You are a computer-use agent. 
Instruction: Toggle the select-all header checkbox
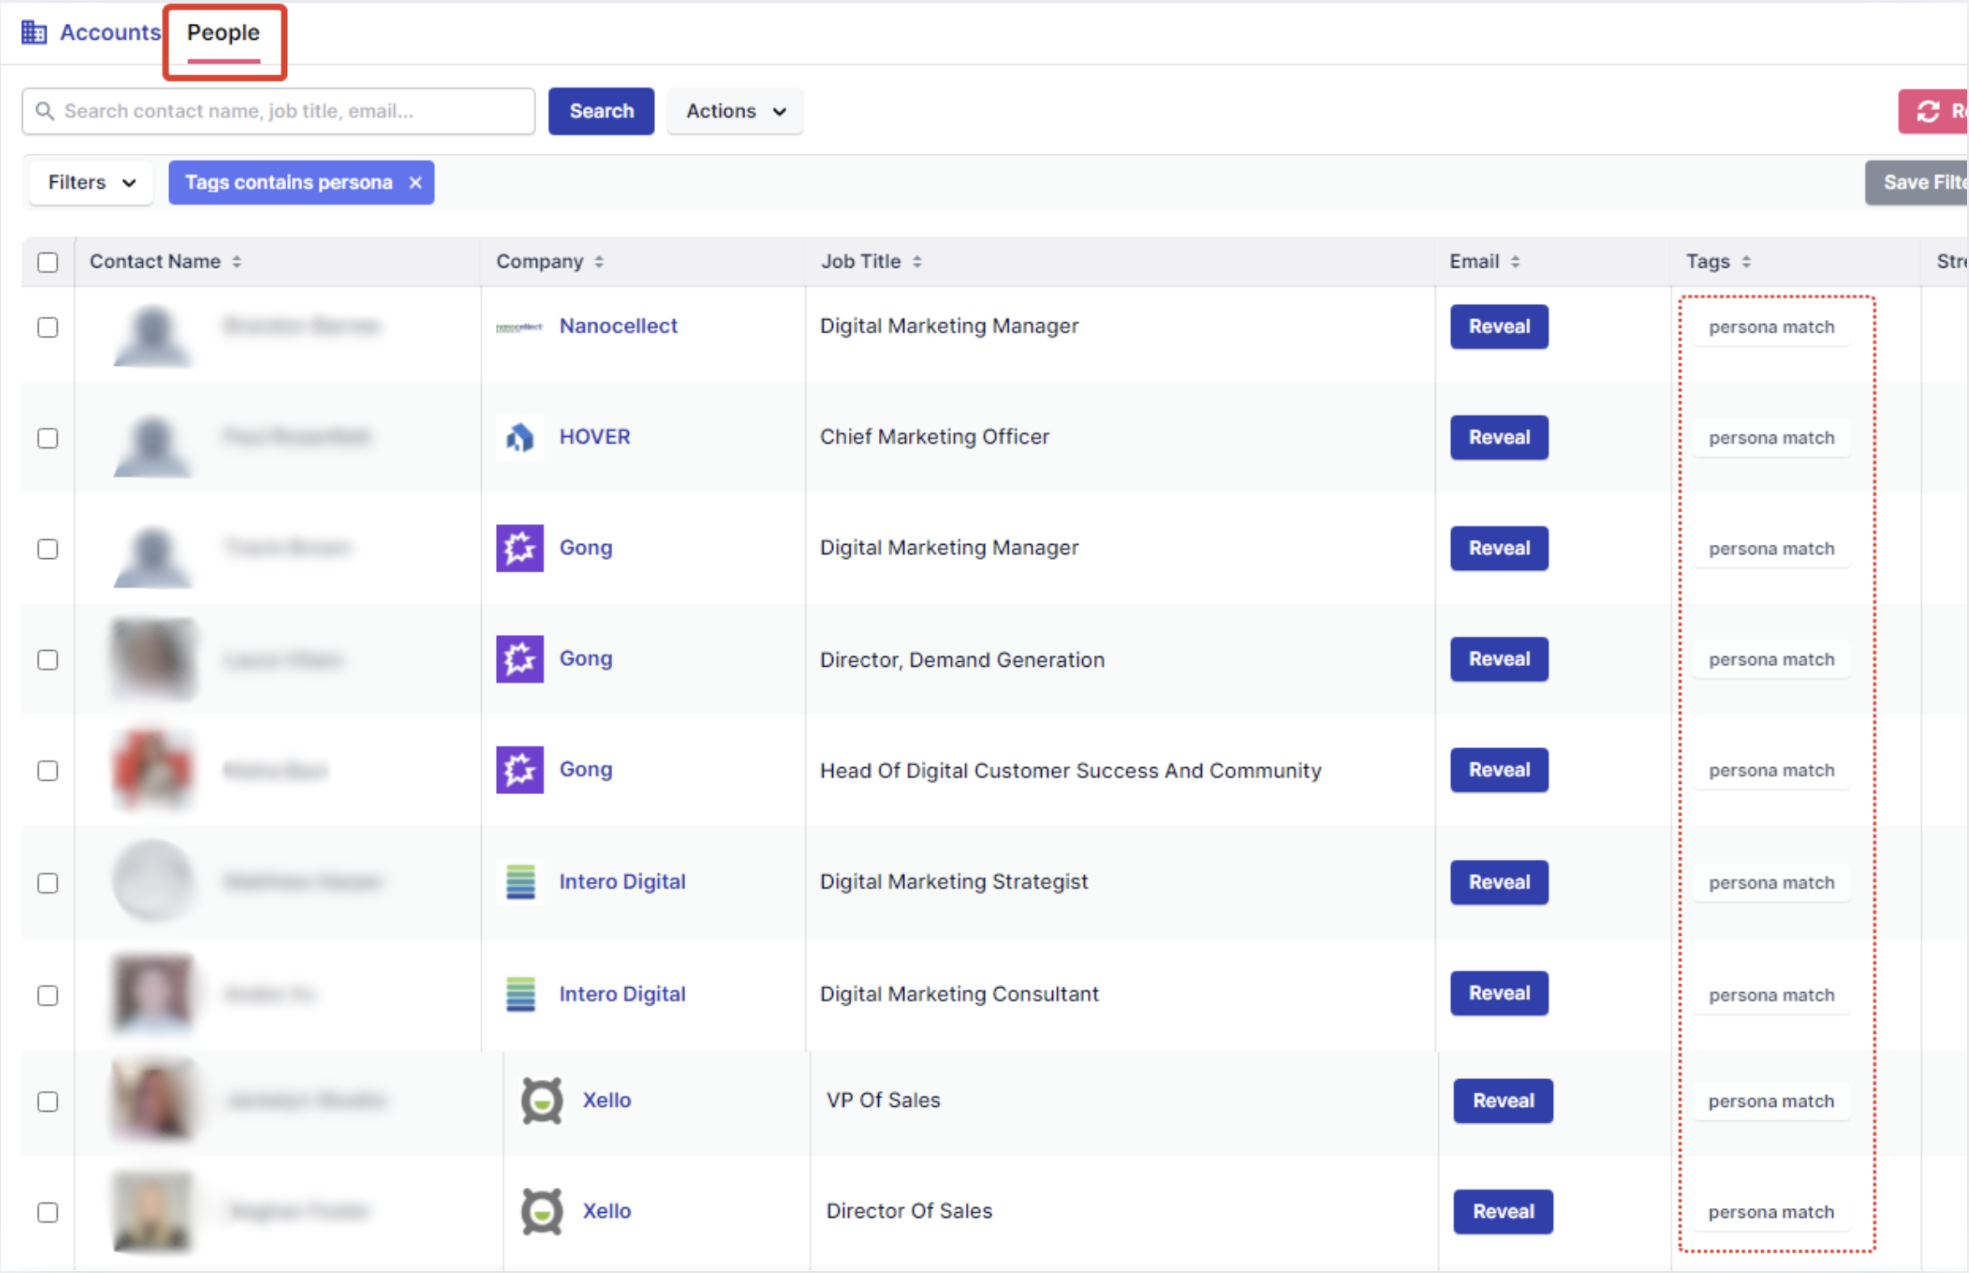(48, 262)
